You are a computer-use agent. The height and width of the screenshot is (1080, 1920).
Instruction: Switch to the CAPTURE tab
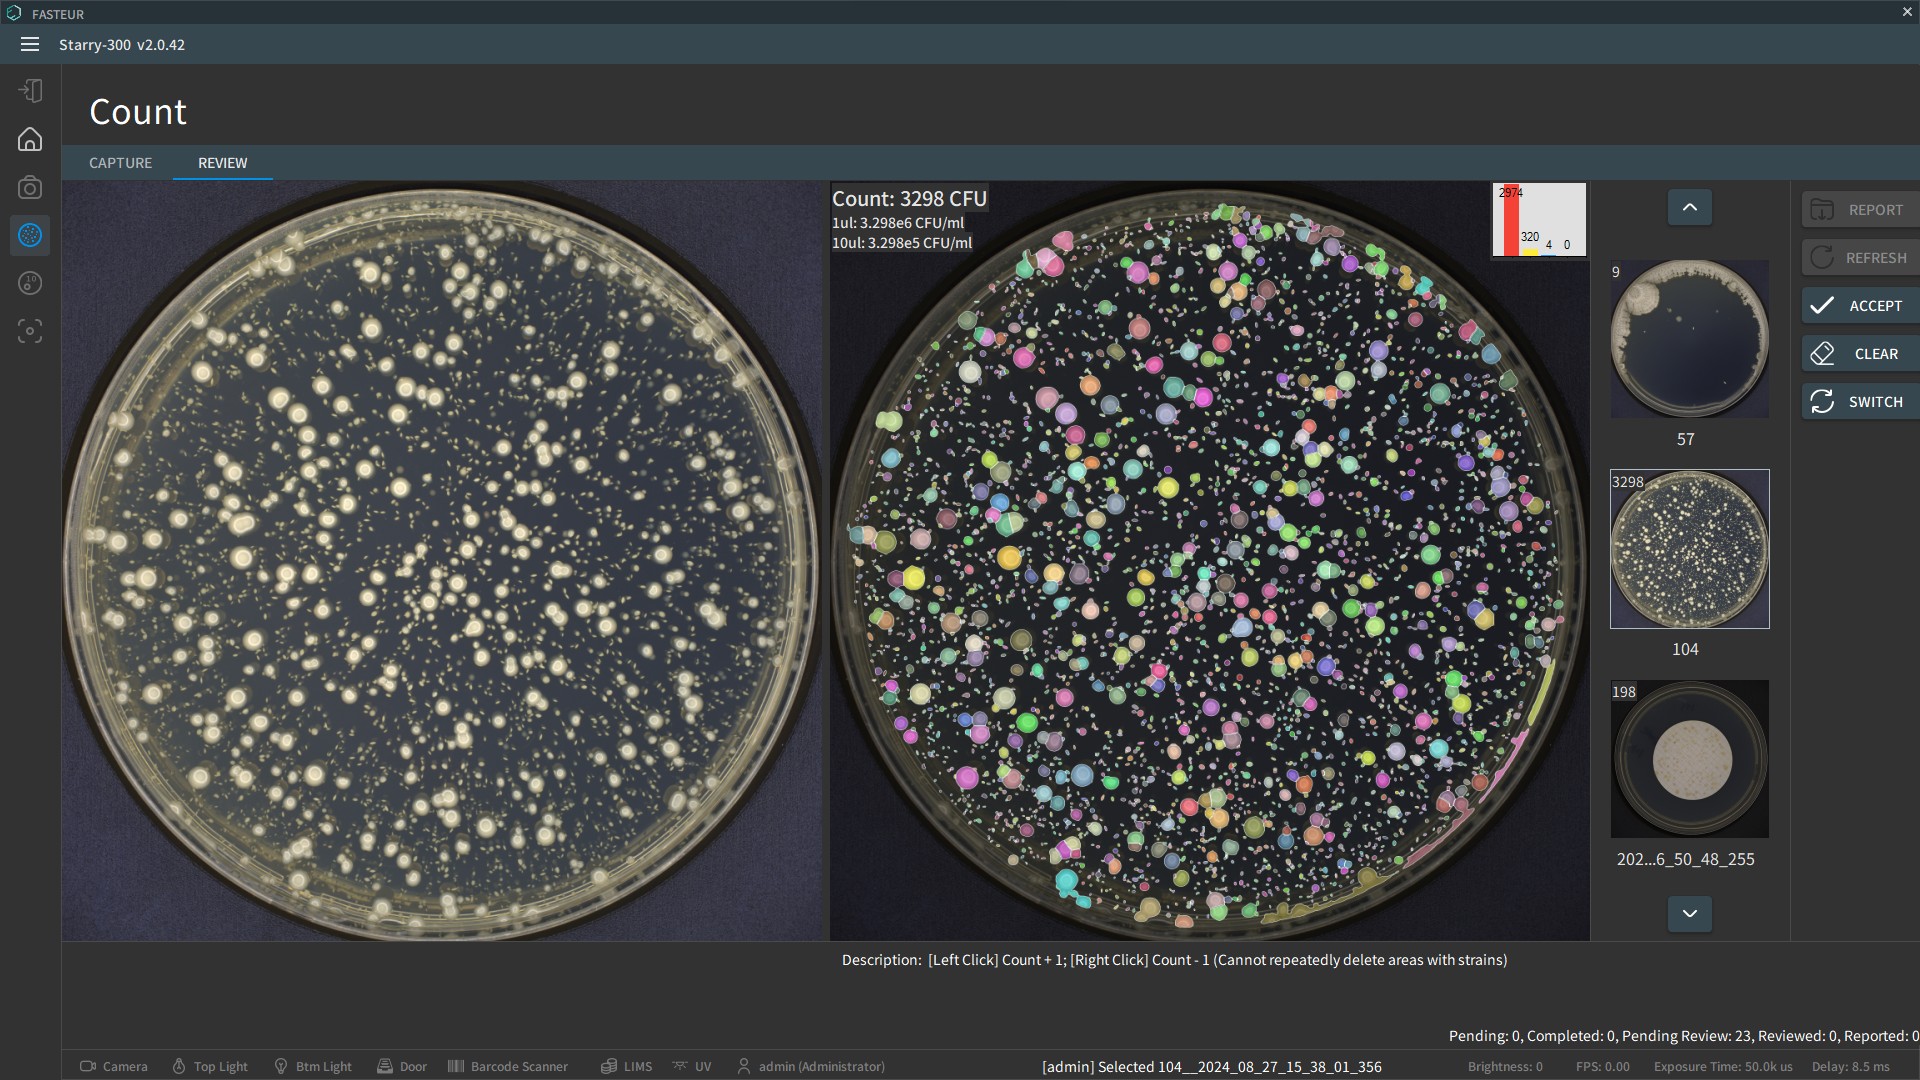[x=120, y=163]
